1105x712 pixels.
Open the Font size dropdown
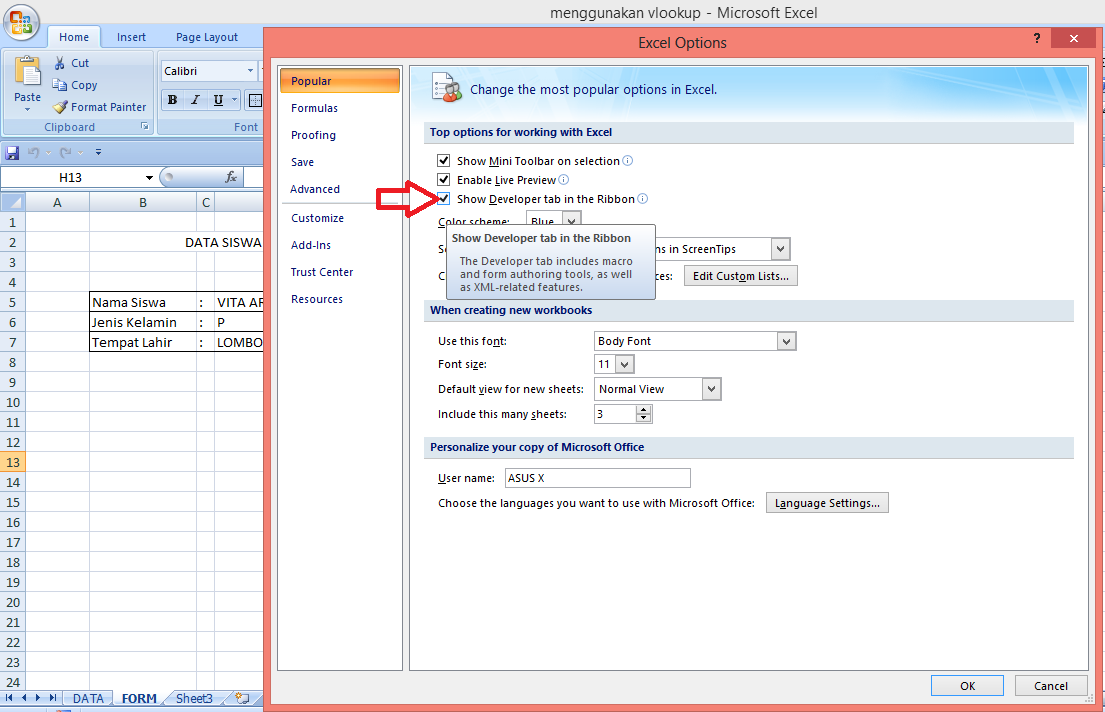click(x=624, y=364)
